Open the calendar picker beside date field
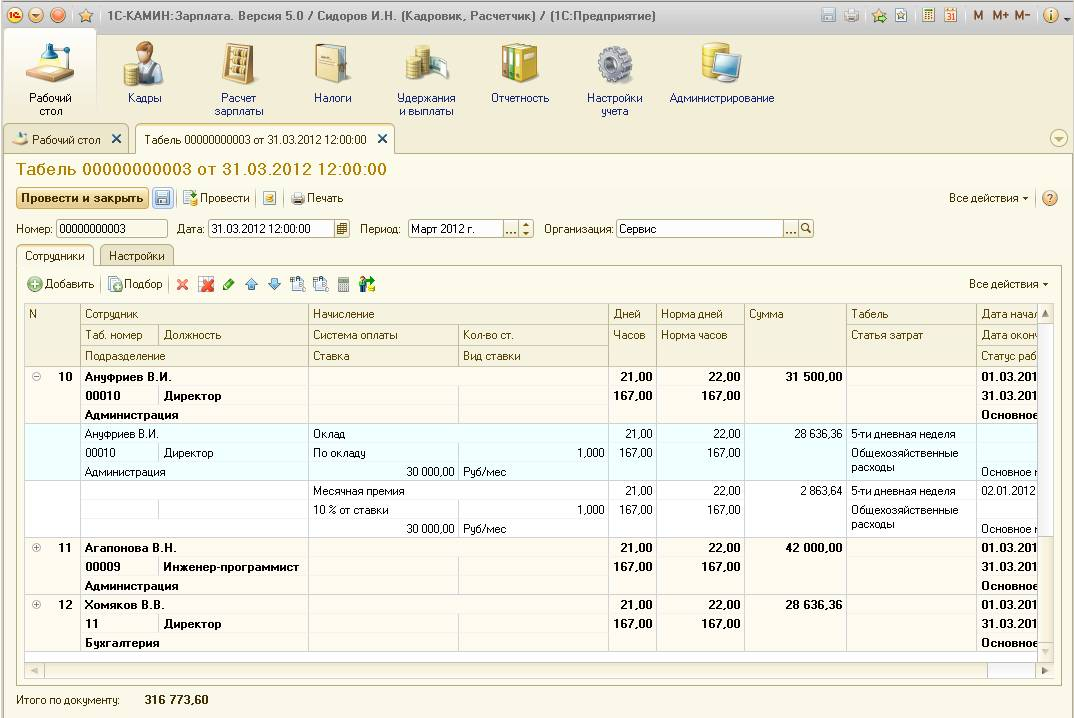The image size is (1074, 718). click(x=342, y=229)
